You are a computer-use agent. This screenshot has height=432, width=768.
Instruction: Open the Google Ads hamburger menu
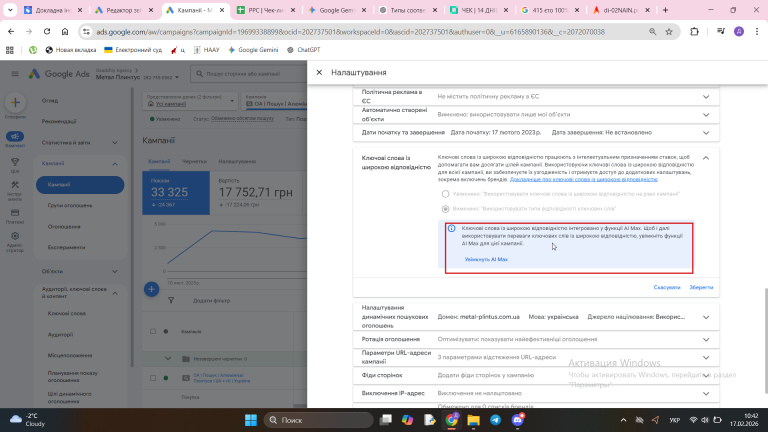click(15, 74)
